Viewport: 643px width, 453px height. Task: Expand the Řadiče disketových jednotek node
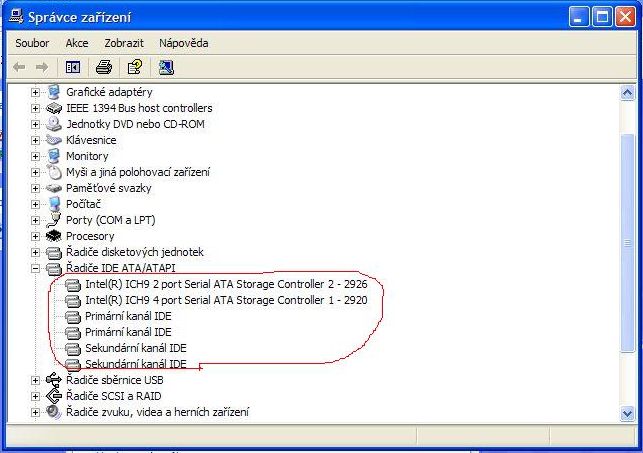[x=35, y=252]
